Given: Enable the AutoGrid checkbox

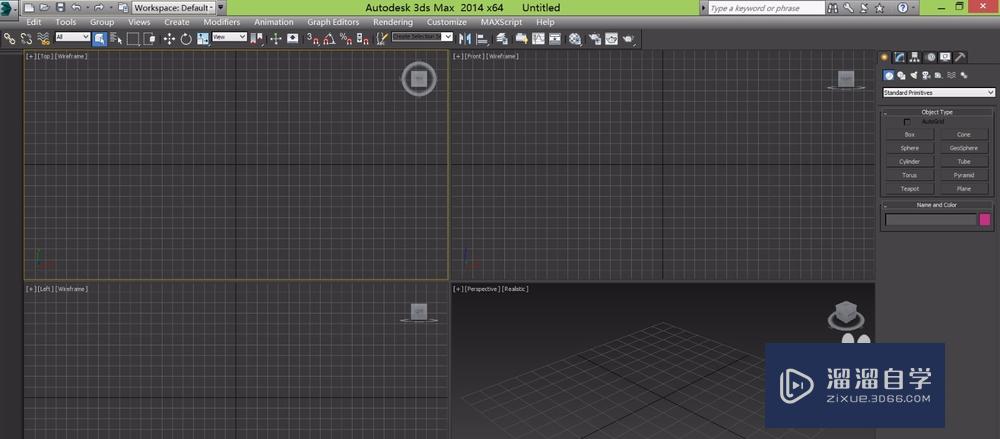Looking at the screenshot, I should [908, 122].
